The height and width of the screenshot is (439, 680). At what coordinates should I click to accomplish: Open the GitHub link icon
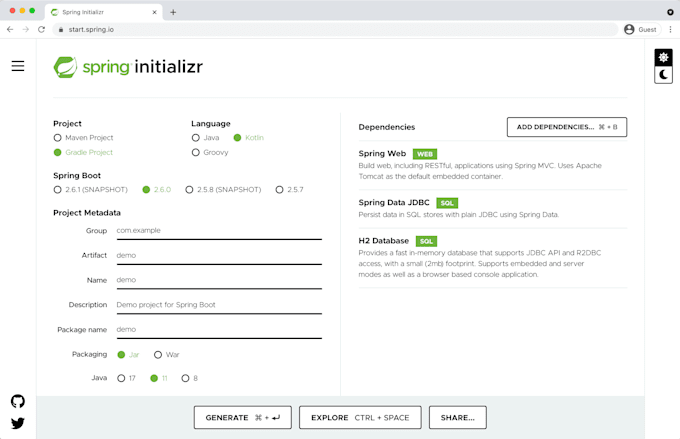coord(17,401)
